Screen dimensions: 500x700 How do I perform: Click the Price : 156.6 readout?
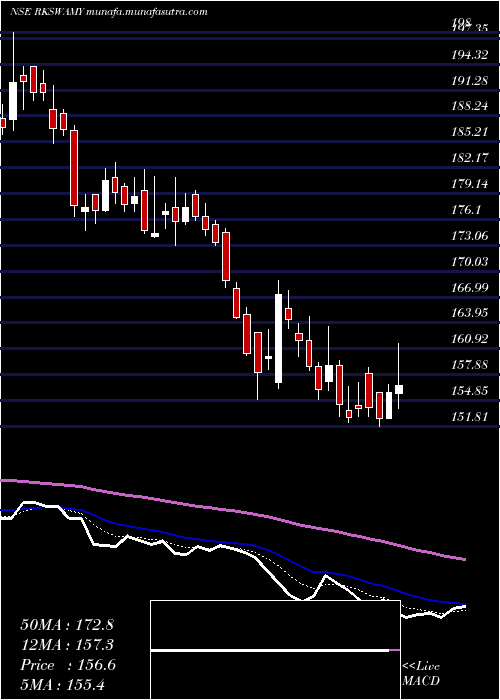tap(68, 665)
